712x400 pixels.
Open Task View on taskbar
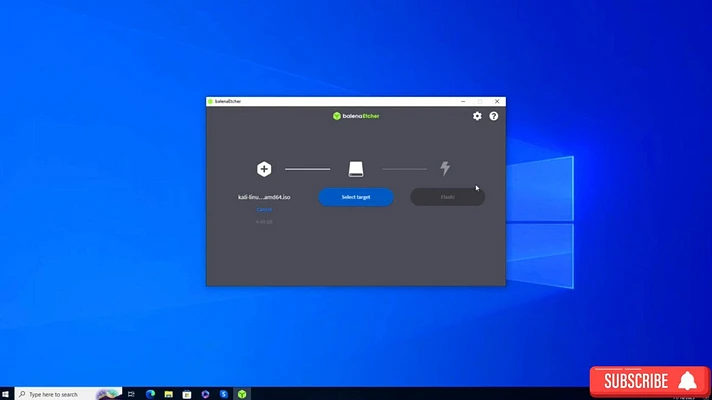(131, 394)
